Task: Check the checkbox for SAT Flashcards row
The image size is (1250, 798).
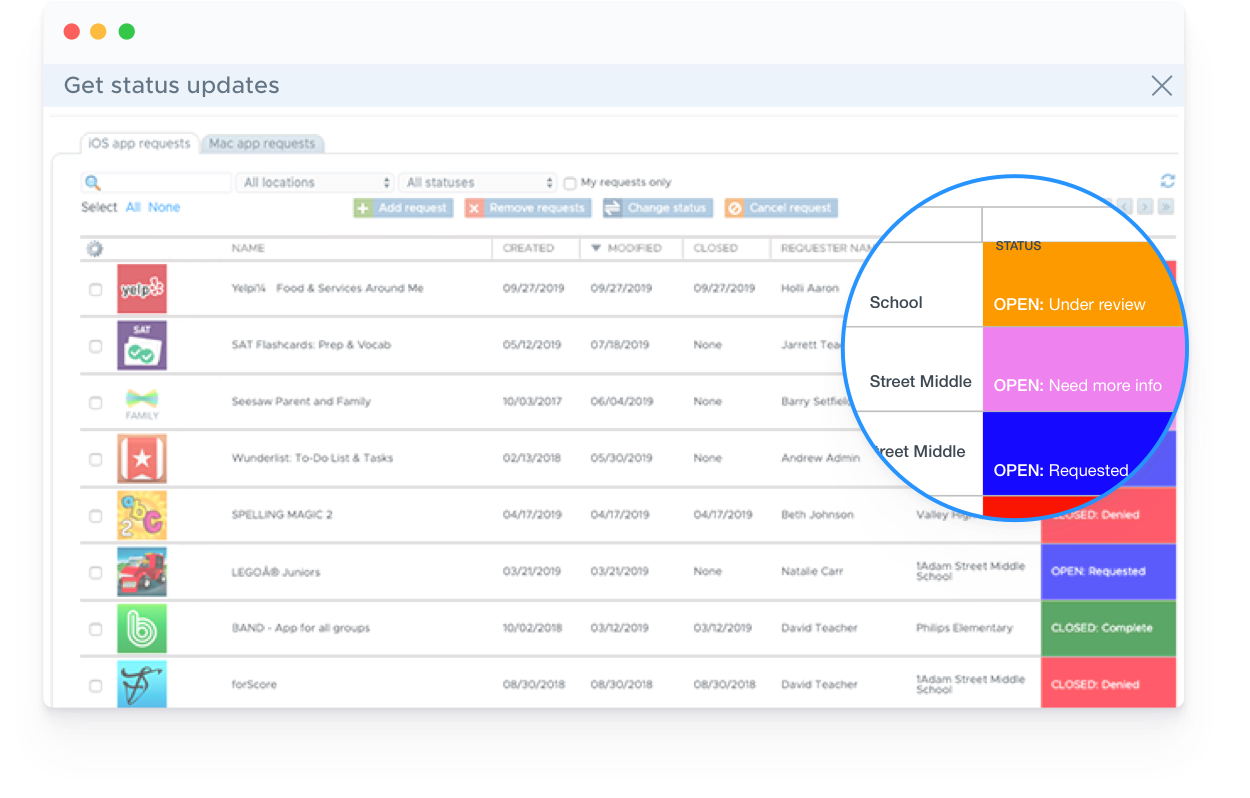Action: [95, 346]
